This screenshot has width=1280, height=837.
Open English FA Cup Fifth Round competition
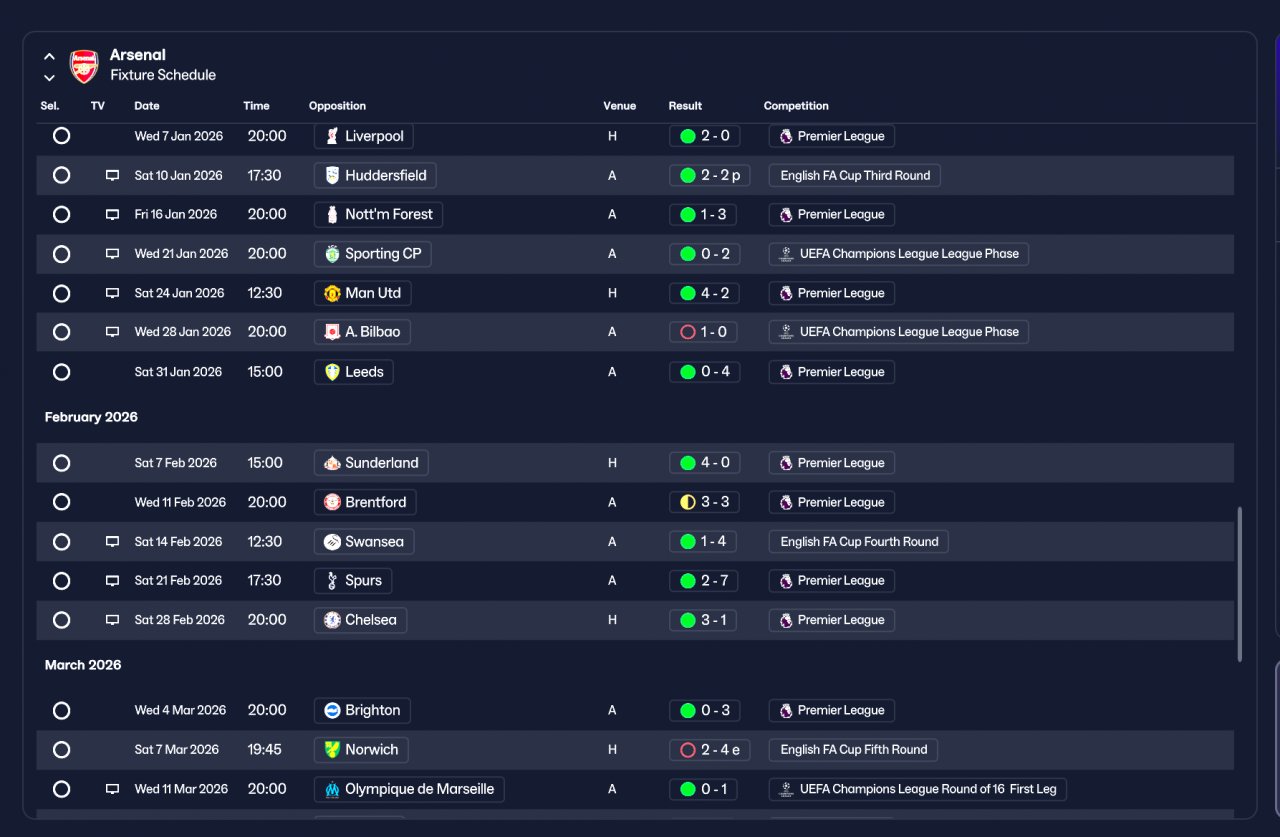pyautogui.click(x=853, y=750)
